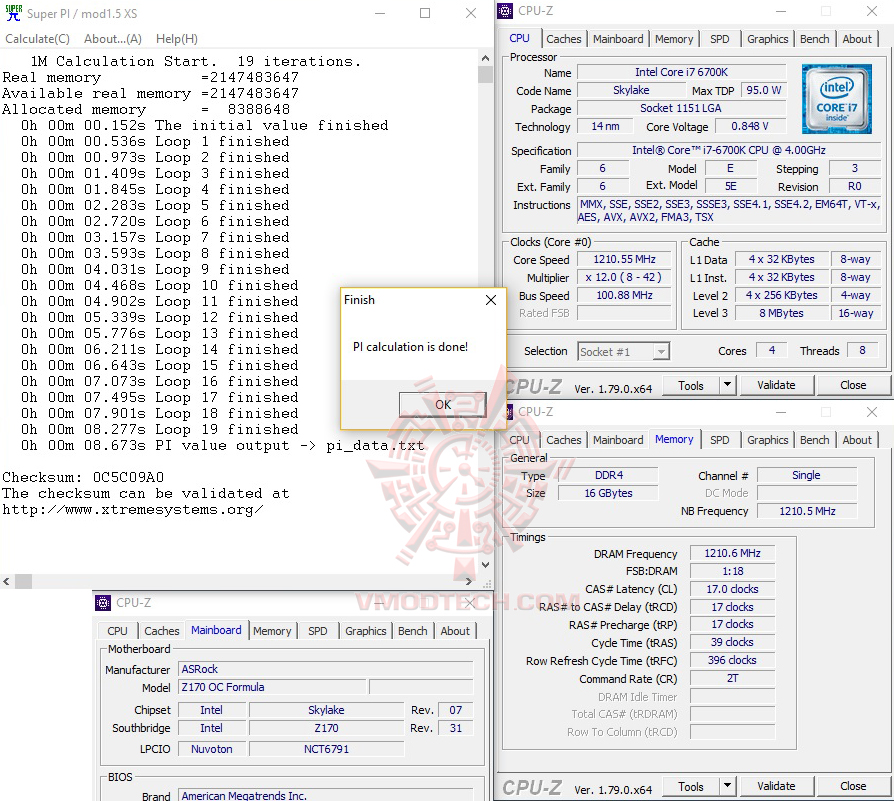894x801 pixels.
Task: Maximize the Super PI window
Action: (425, 13)
